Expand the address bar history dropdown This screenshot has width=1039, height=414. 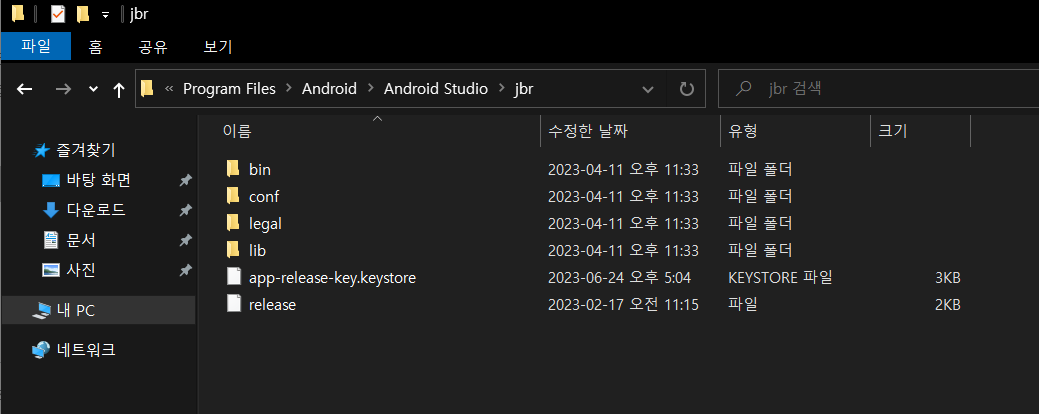pyautogui.click(x=648, y=88)
